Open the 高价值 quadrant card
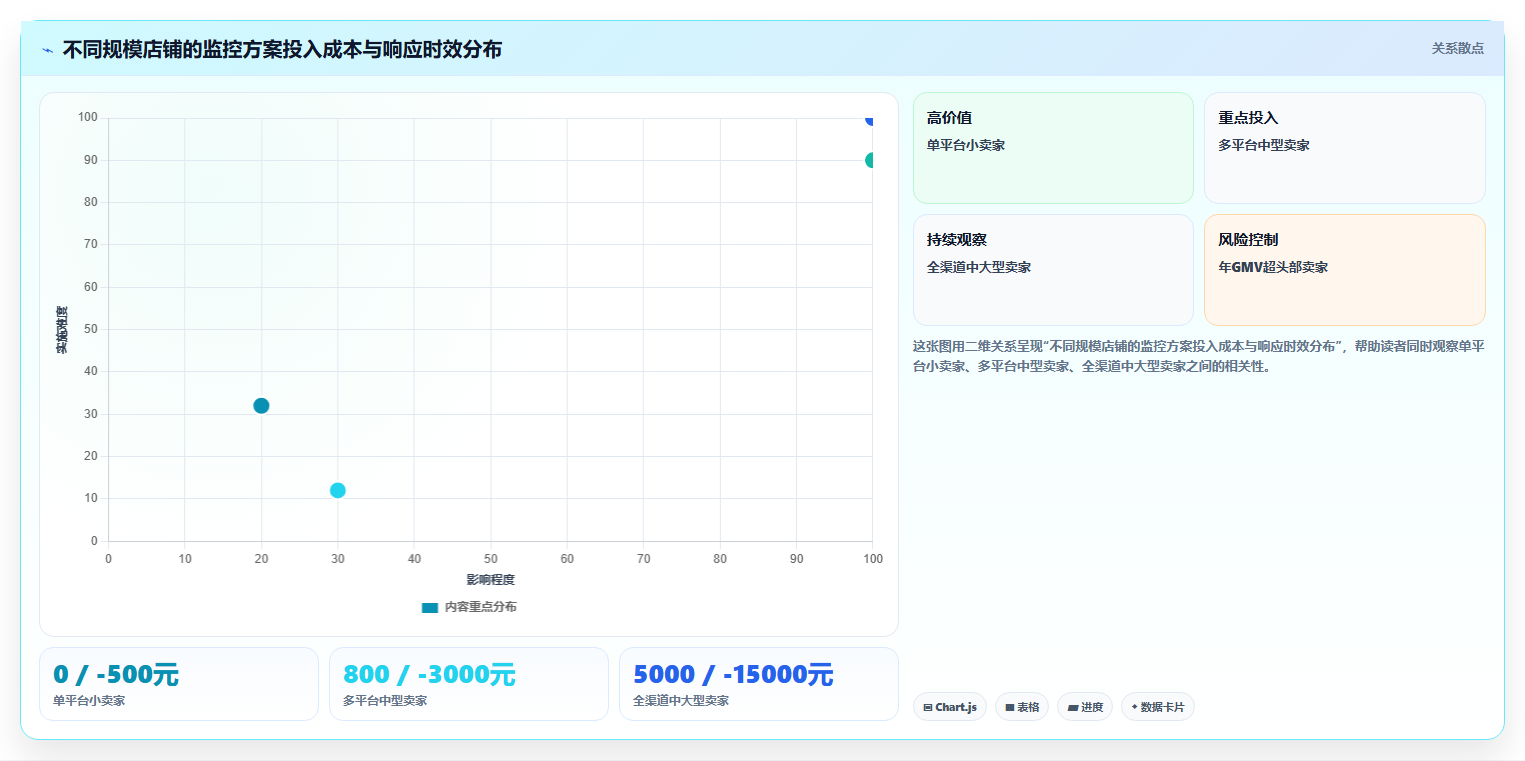 point(1053,148)
